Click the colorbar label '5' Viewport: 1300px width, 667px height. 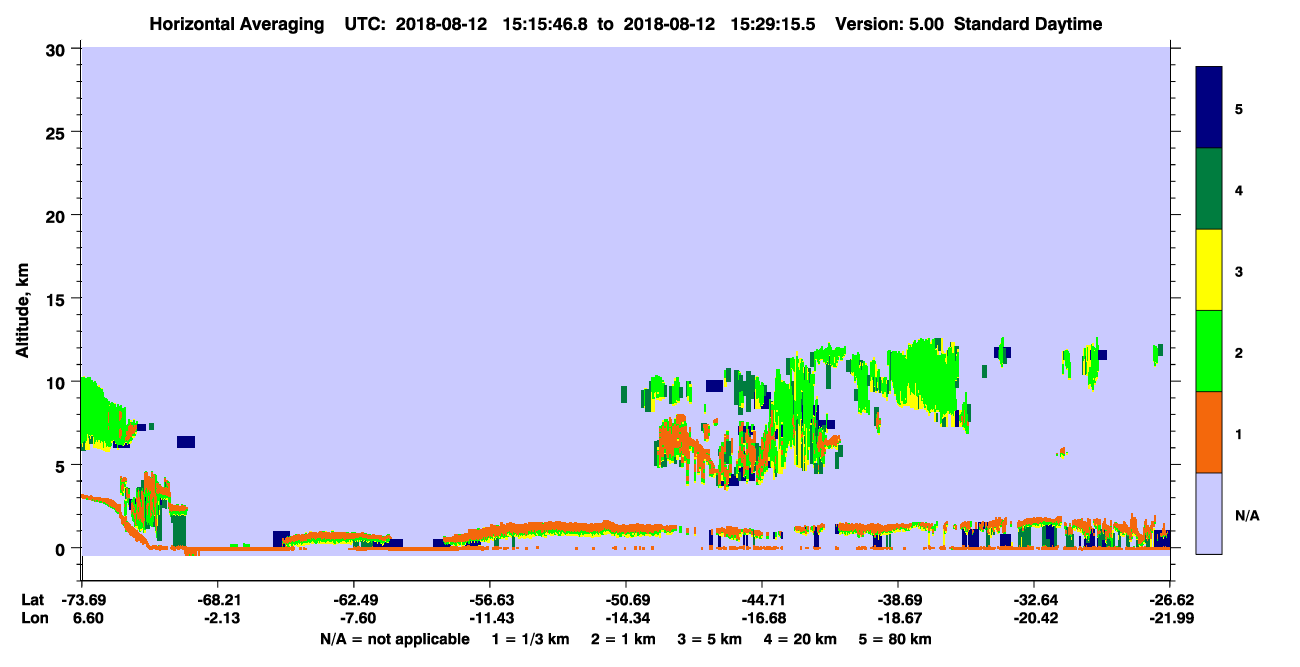[x=1239, y=109]
